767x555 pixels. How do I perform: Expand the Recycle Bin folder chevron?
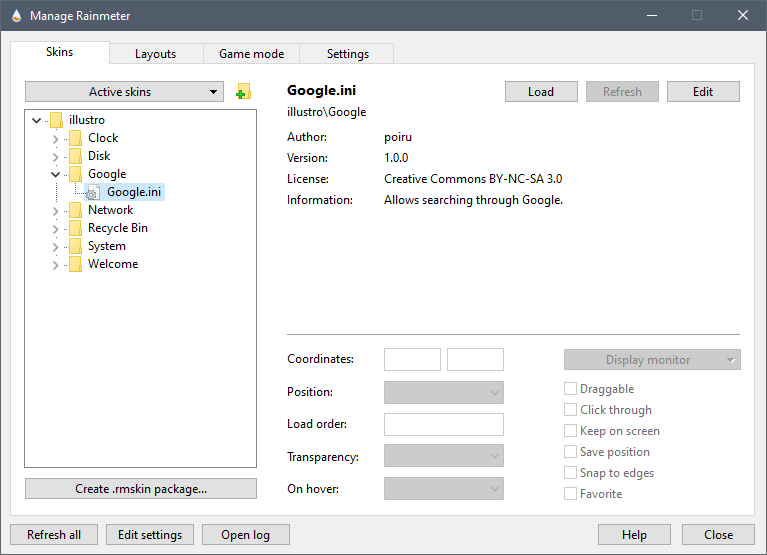click(x=55, y=229)
